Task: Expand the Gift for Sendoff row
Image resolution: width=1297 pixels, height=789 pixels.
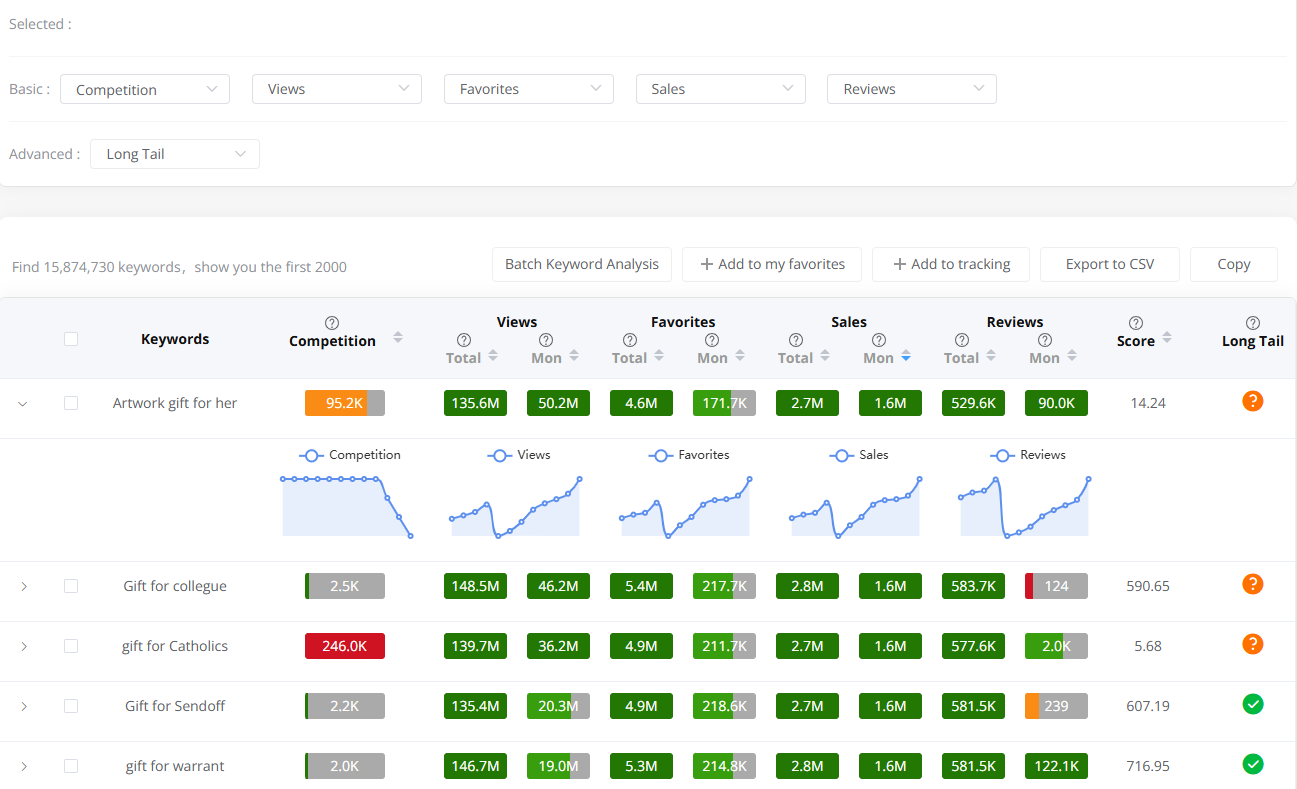Action: pyautogui.click(x=24, y=706)
